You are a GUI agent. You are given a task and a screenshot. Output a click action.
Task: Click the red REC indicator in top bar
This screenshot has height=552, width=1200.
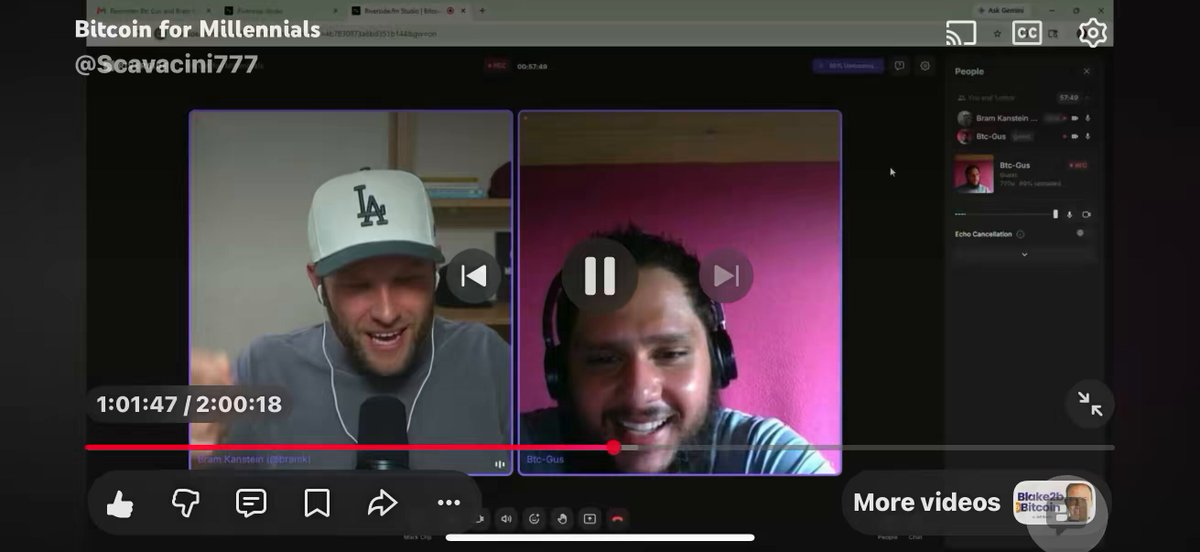[496, 66]
